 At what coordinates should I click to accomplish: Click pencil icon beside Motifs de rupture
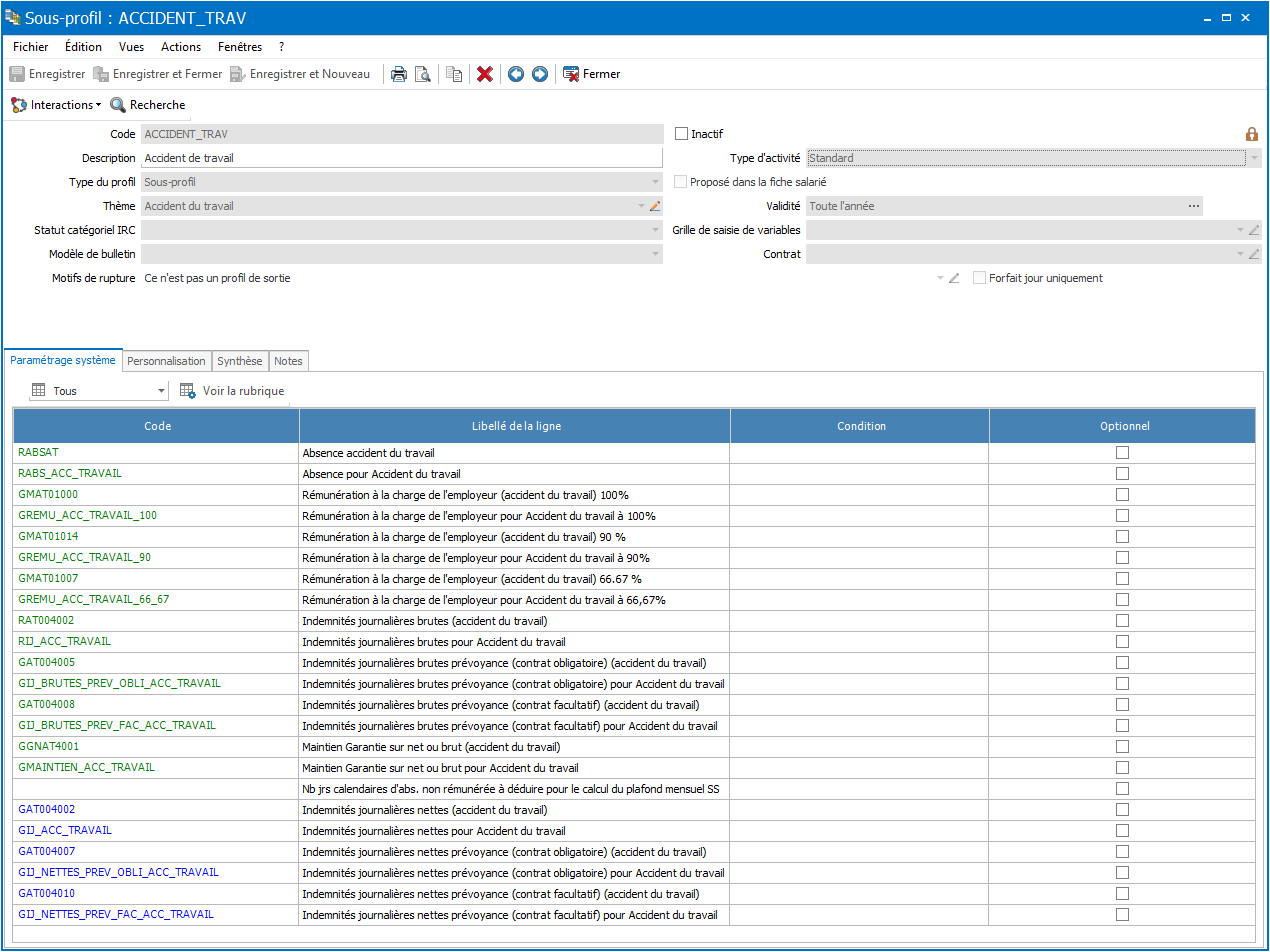click(x=954, y=278)
